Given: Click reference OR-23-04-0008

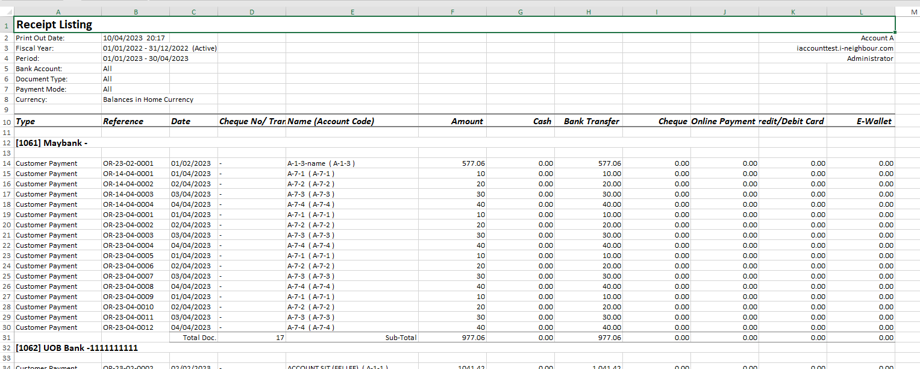Looking at the screenshot, I should coord(135,286).
